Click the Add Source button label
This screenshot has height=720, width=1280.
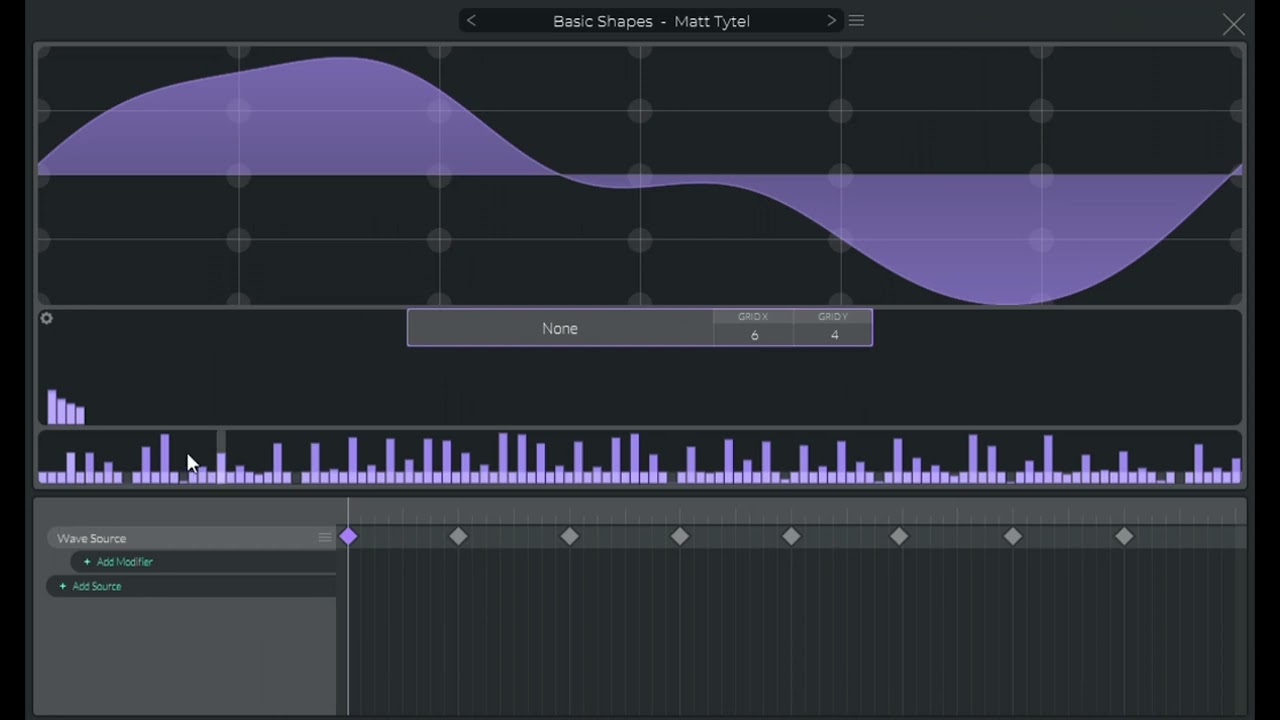coord(97,586)
